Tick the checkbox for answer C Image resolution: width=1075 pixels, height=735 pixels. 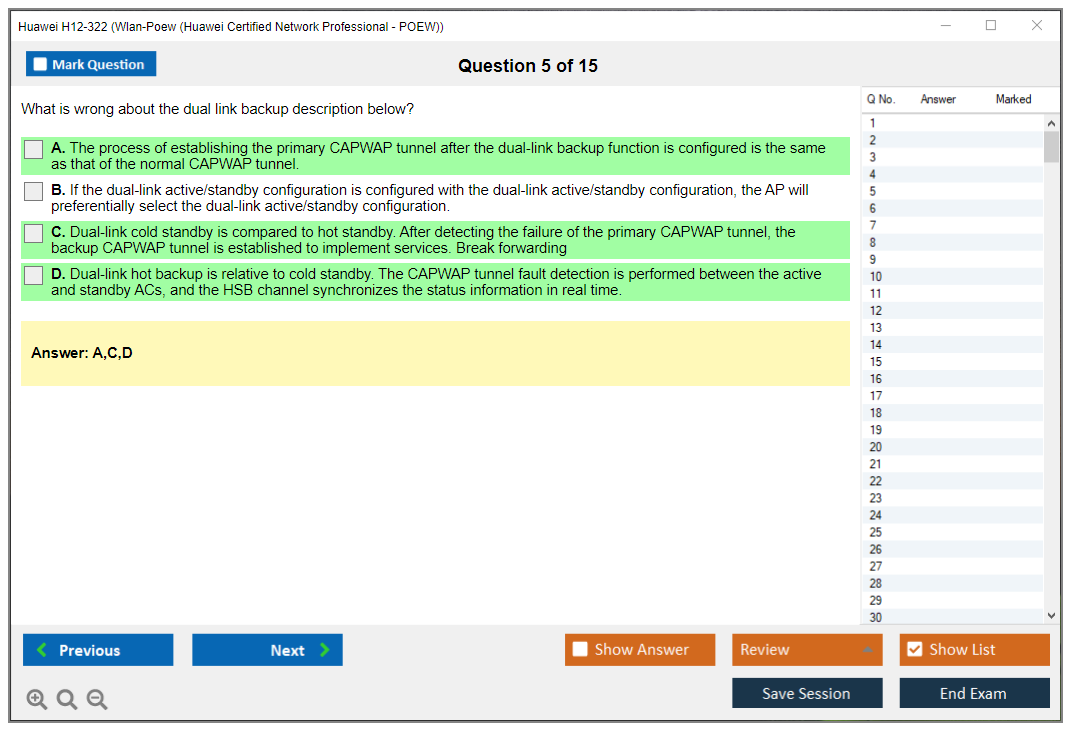click(x=34, y=233)
